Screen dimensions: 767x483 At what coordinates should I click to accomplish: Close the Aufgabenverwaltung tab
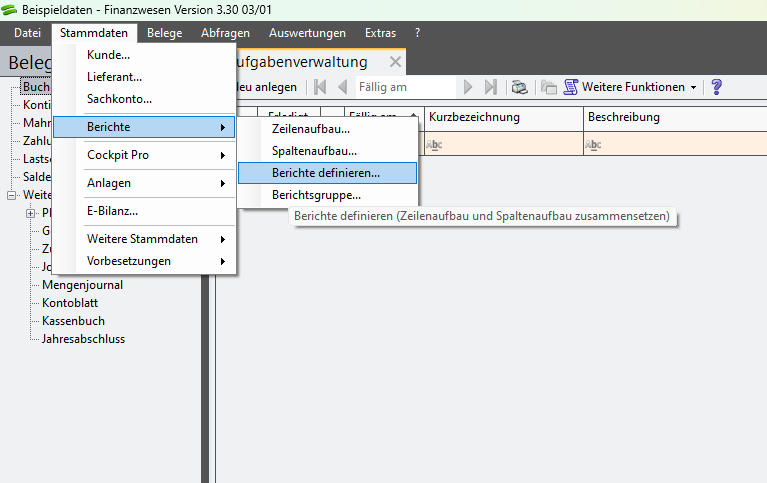click(395, 62)
